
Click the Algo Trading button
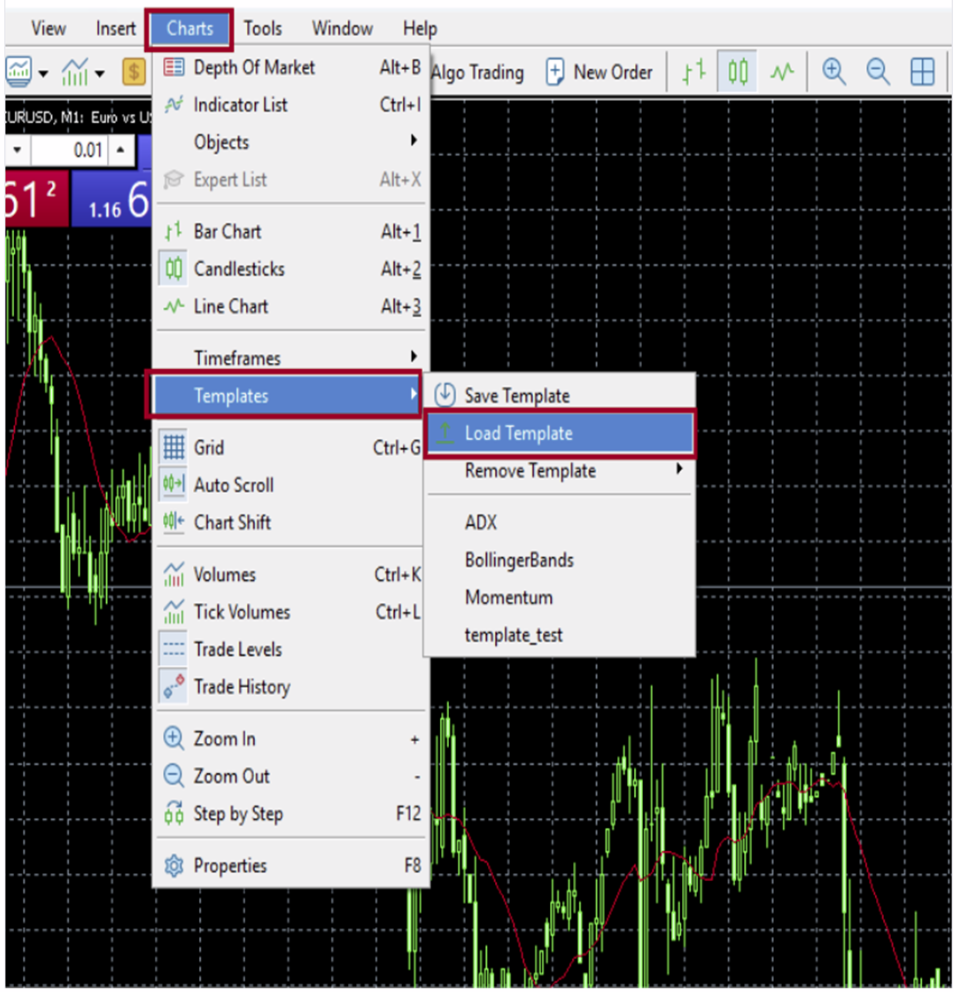tap(477, 72)
